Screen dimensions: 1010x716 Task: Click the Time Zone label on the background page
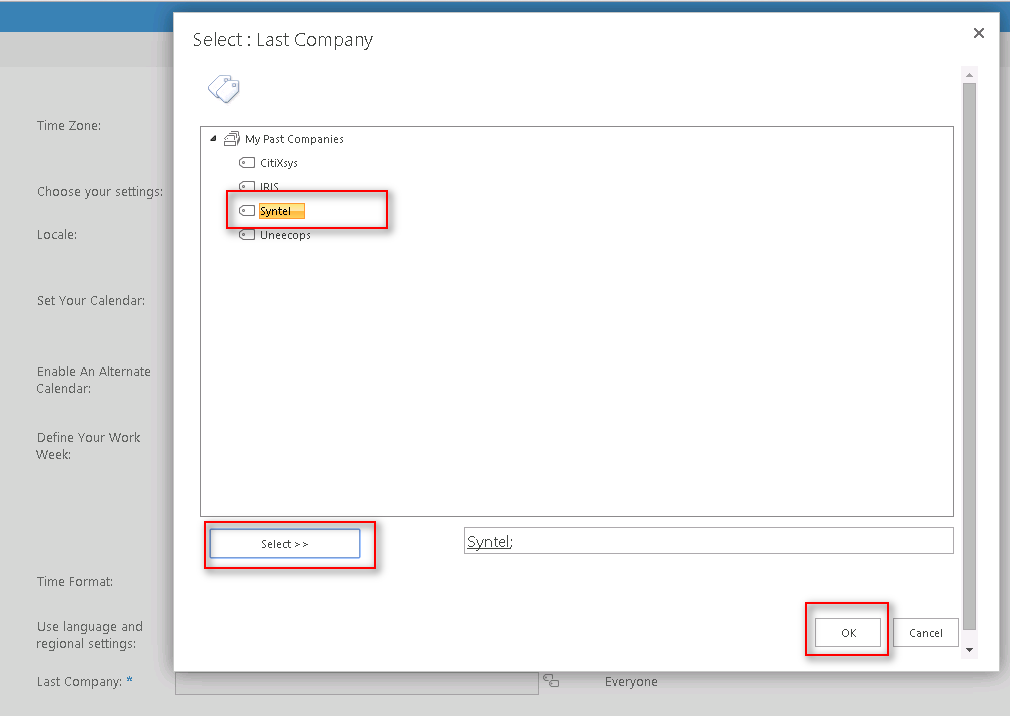[69, 126]
